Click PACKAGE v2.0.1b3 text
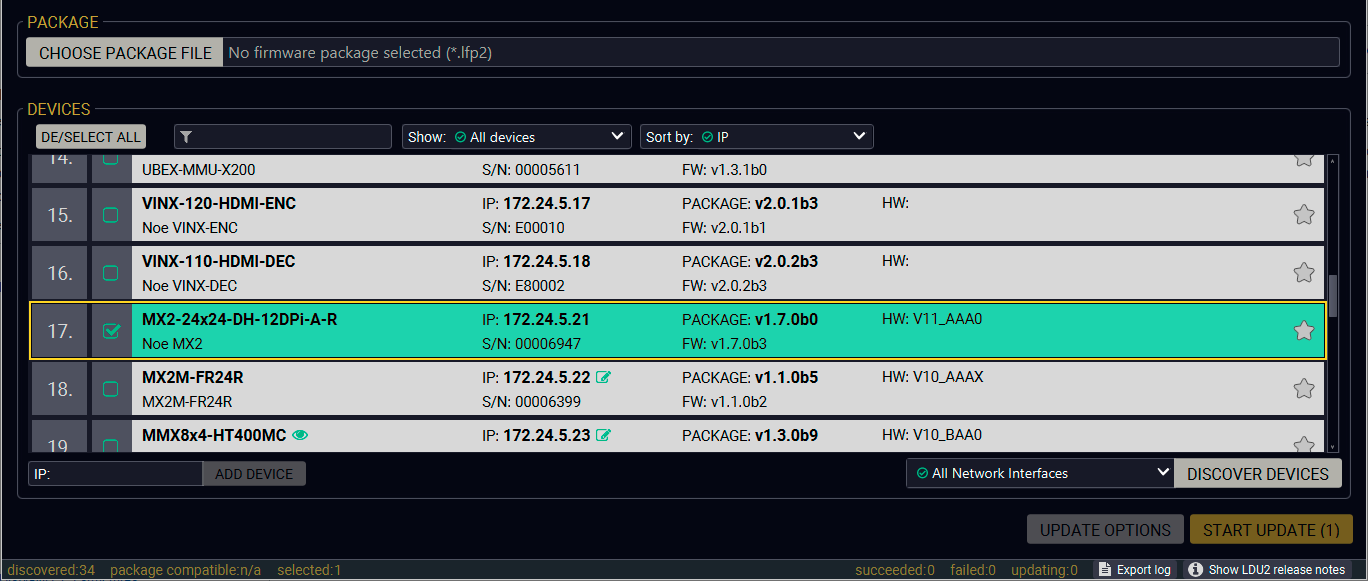The width and height of the screenshot is (1368, 581). (750, 203)
